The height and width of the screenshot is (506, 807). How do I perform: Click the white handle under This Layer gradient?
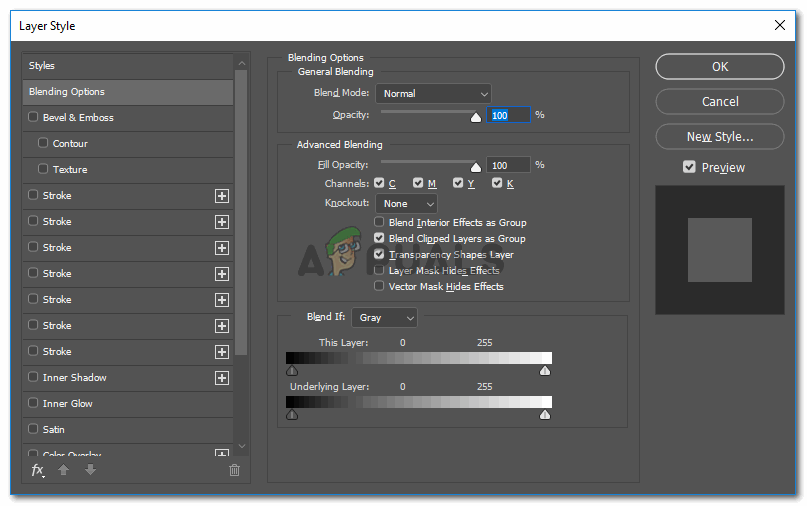(x=545, y=371)
